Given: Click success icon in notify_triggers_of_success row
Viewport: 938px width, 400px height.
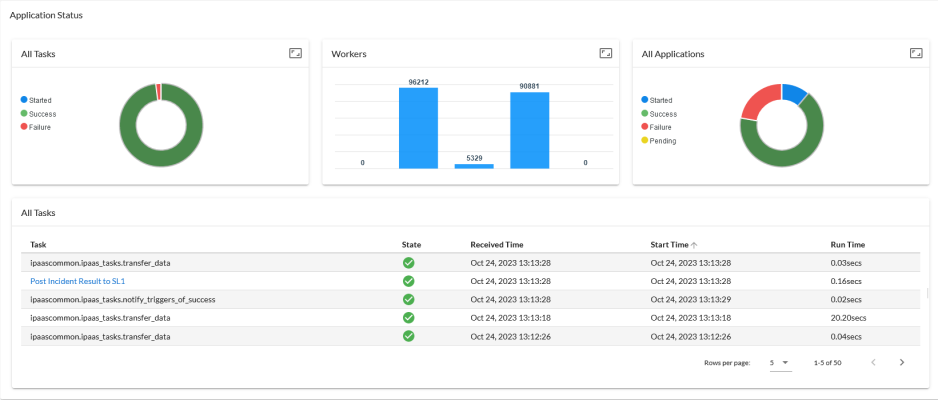Looking at the screenshot, I should tap(408, 299).
